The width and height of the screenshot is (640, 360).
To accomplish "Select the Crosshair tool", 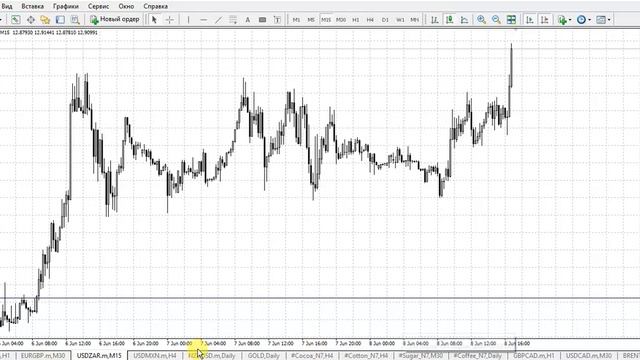I will point(169,20).
